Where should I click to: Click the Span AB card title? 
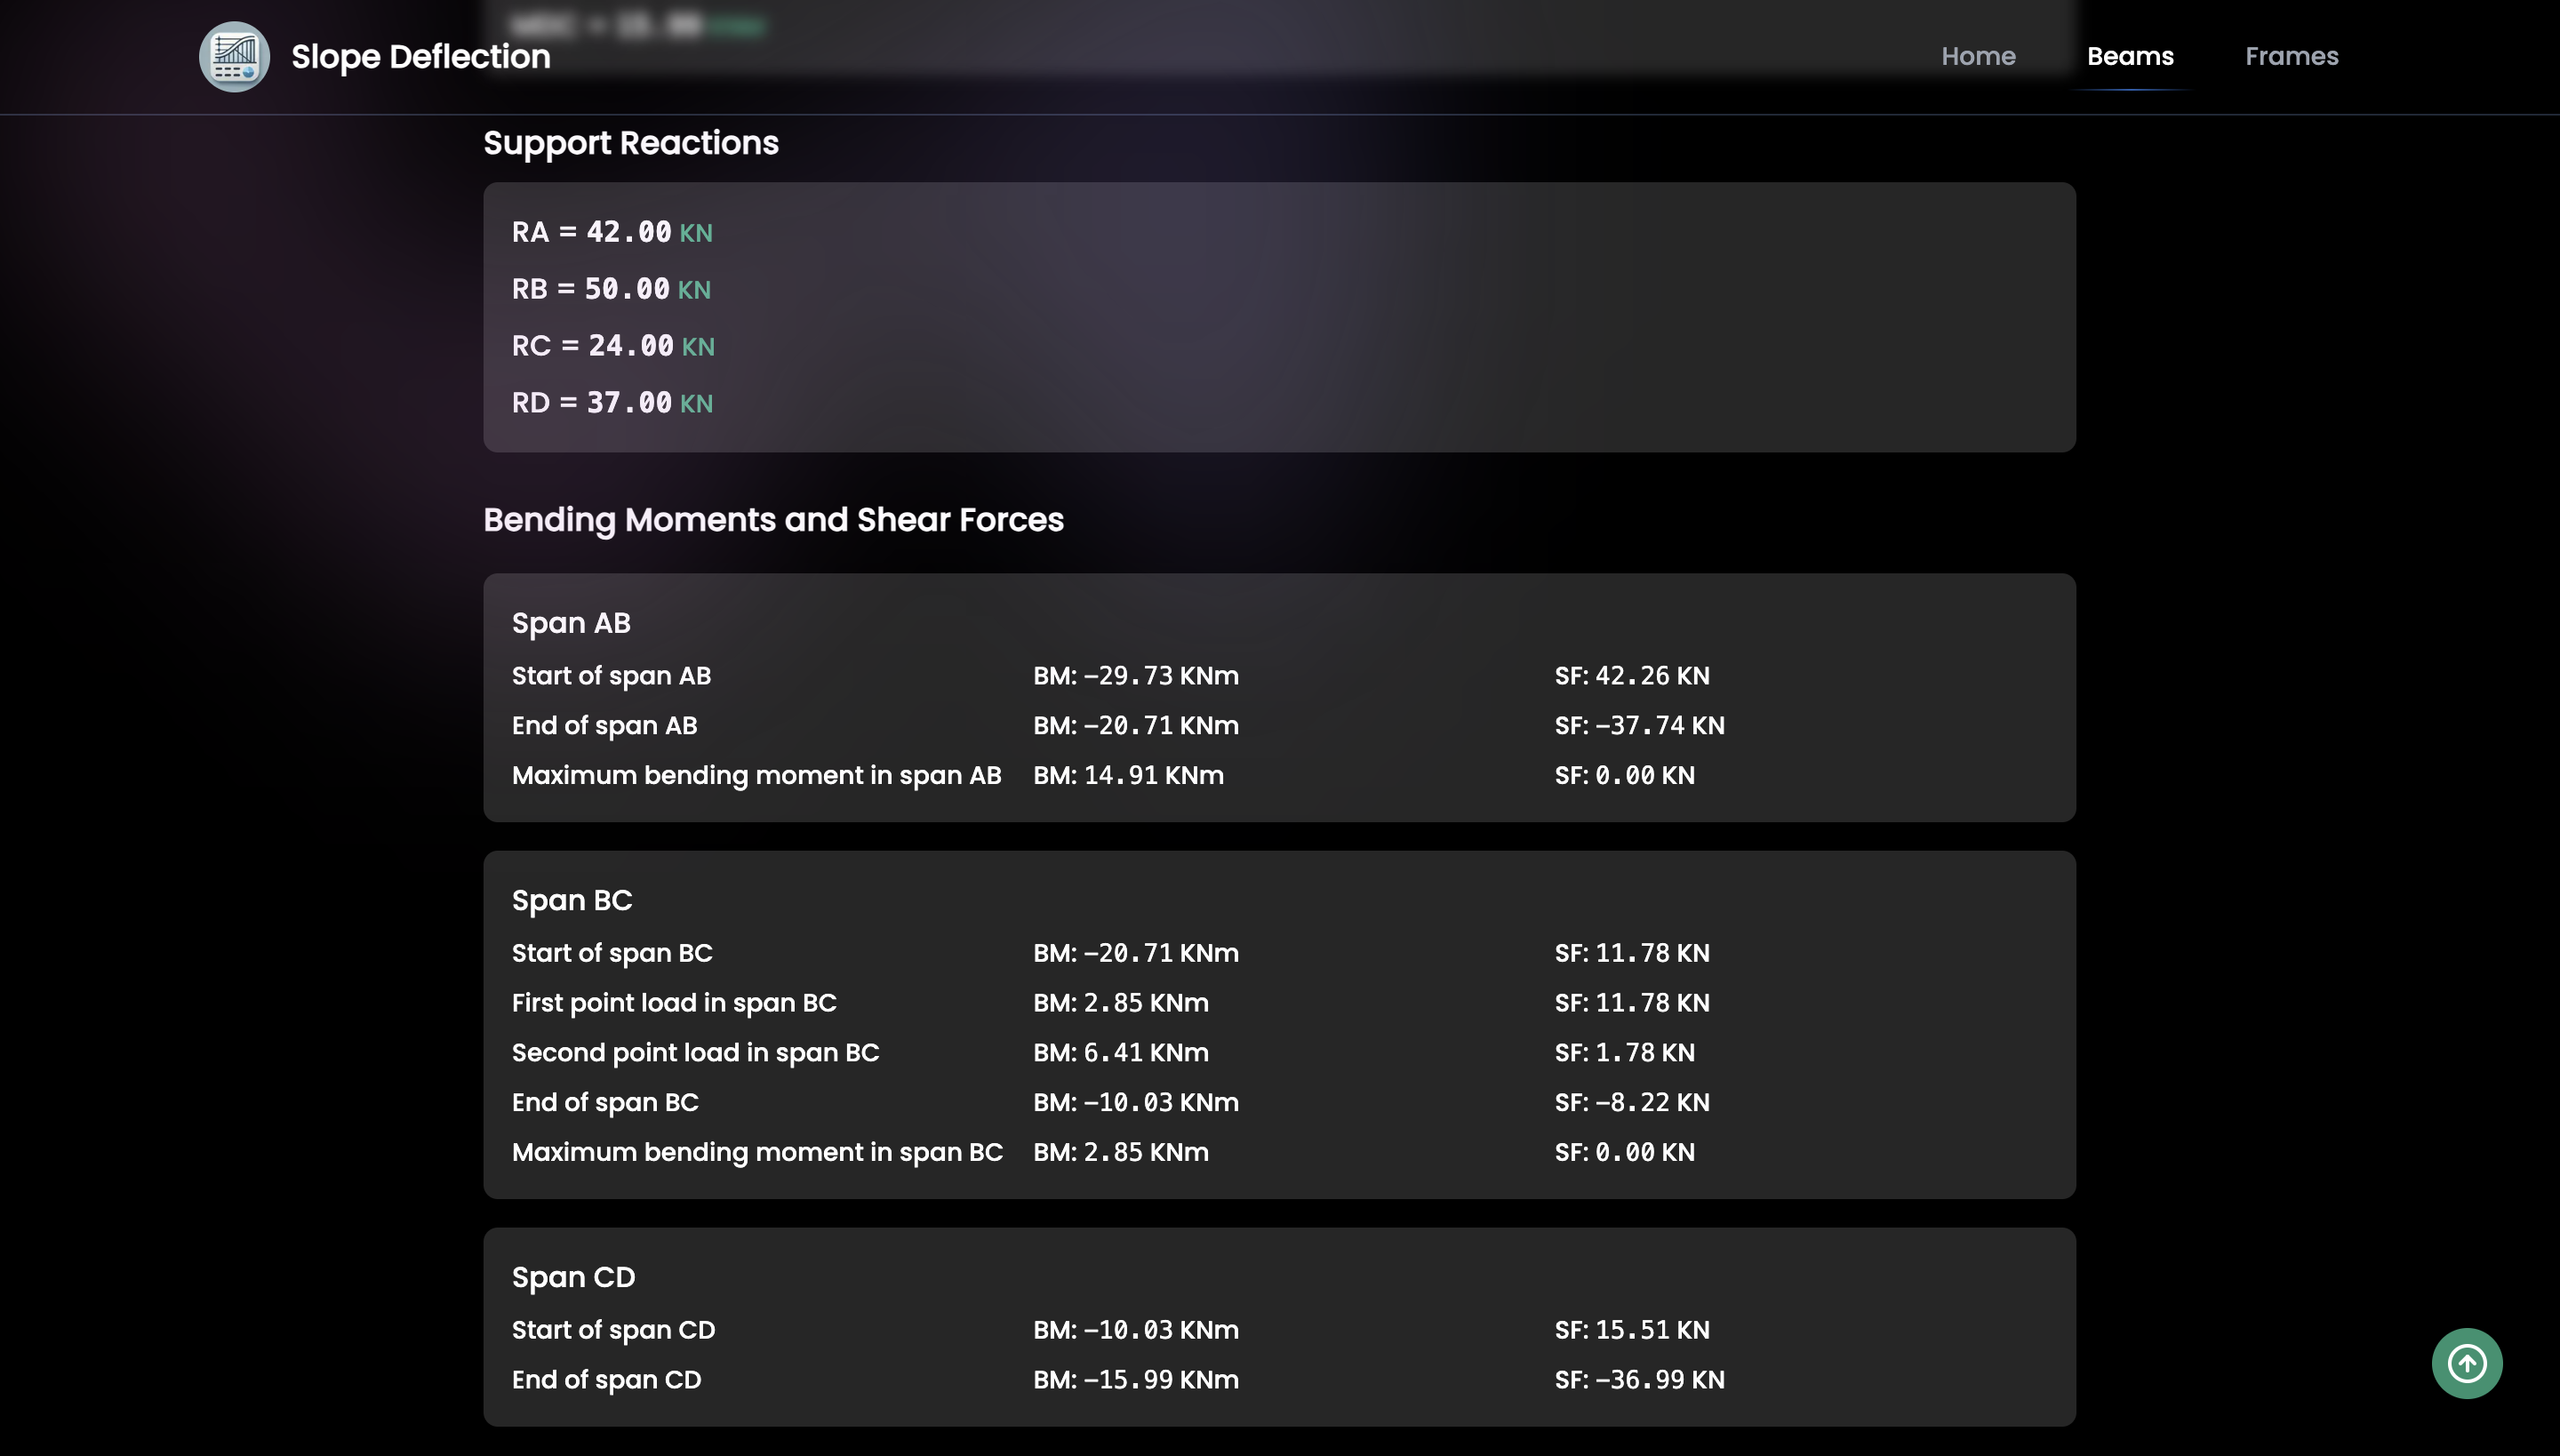click(570, 623)
